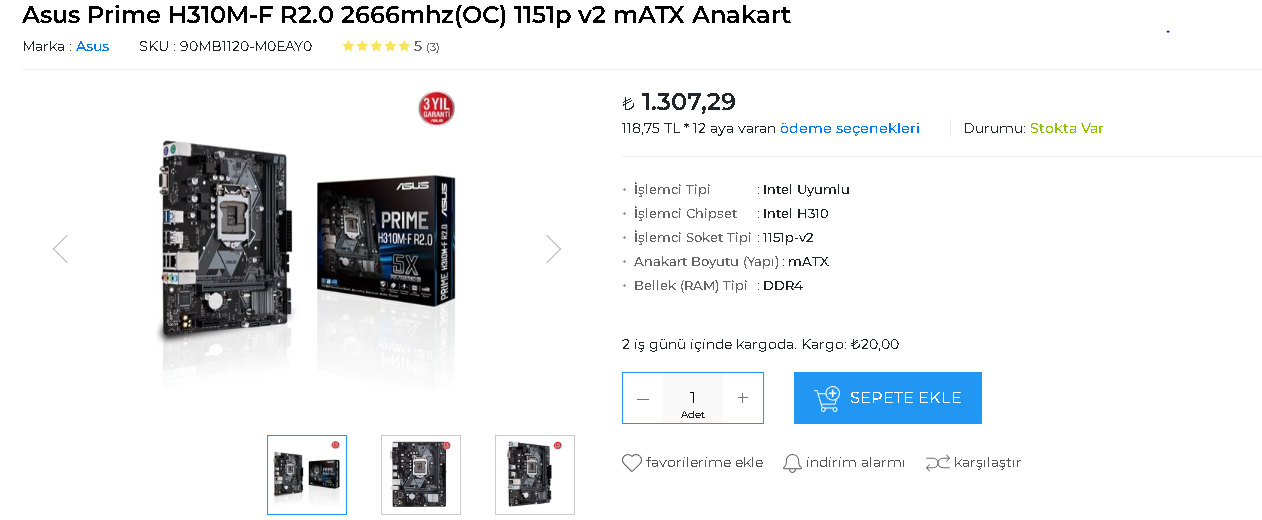
Task: Click the 3 Yıl Garanti badge
Action: click(x=436, y=109)
